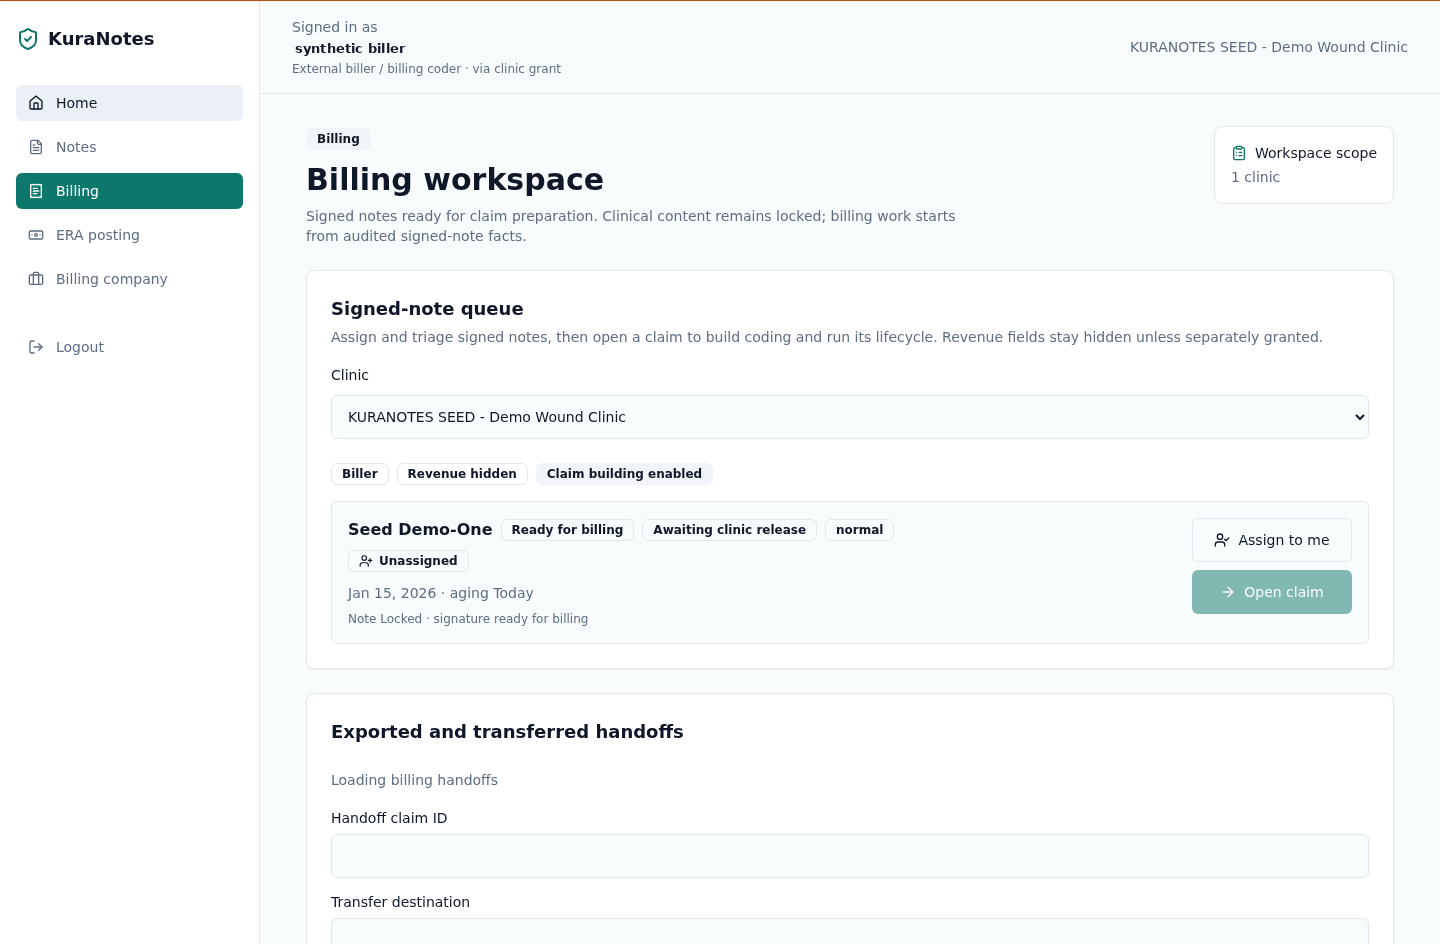Viewport: 1440px width, 944px height.
Task: Click the 'Seed Demo-One' patient name
Action: [420, 530]
